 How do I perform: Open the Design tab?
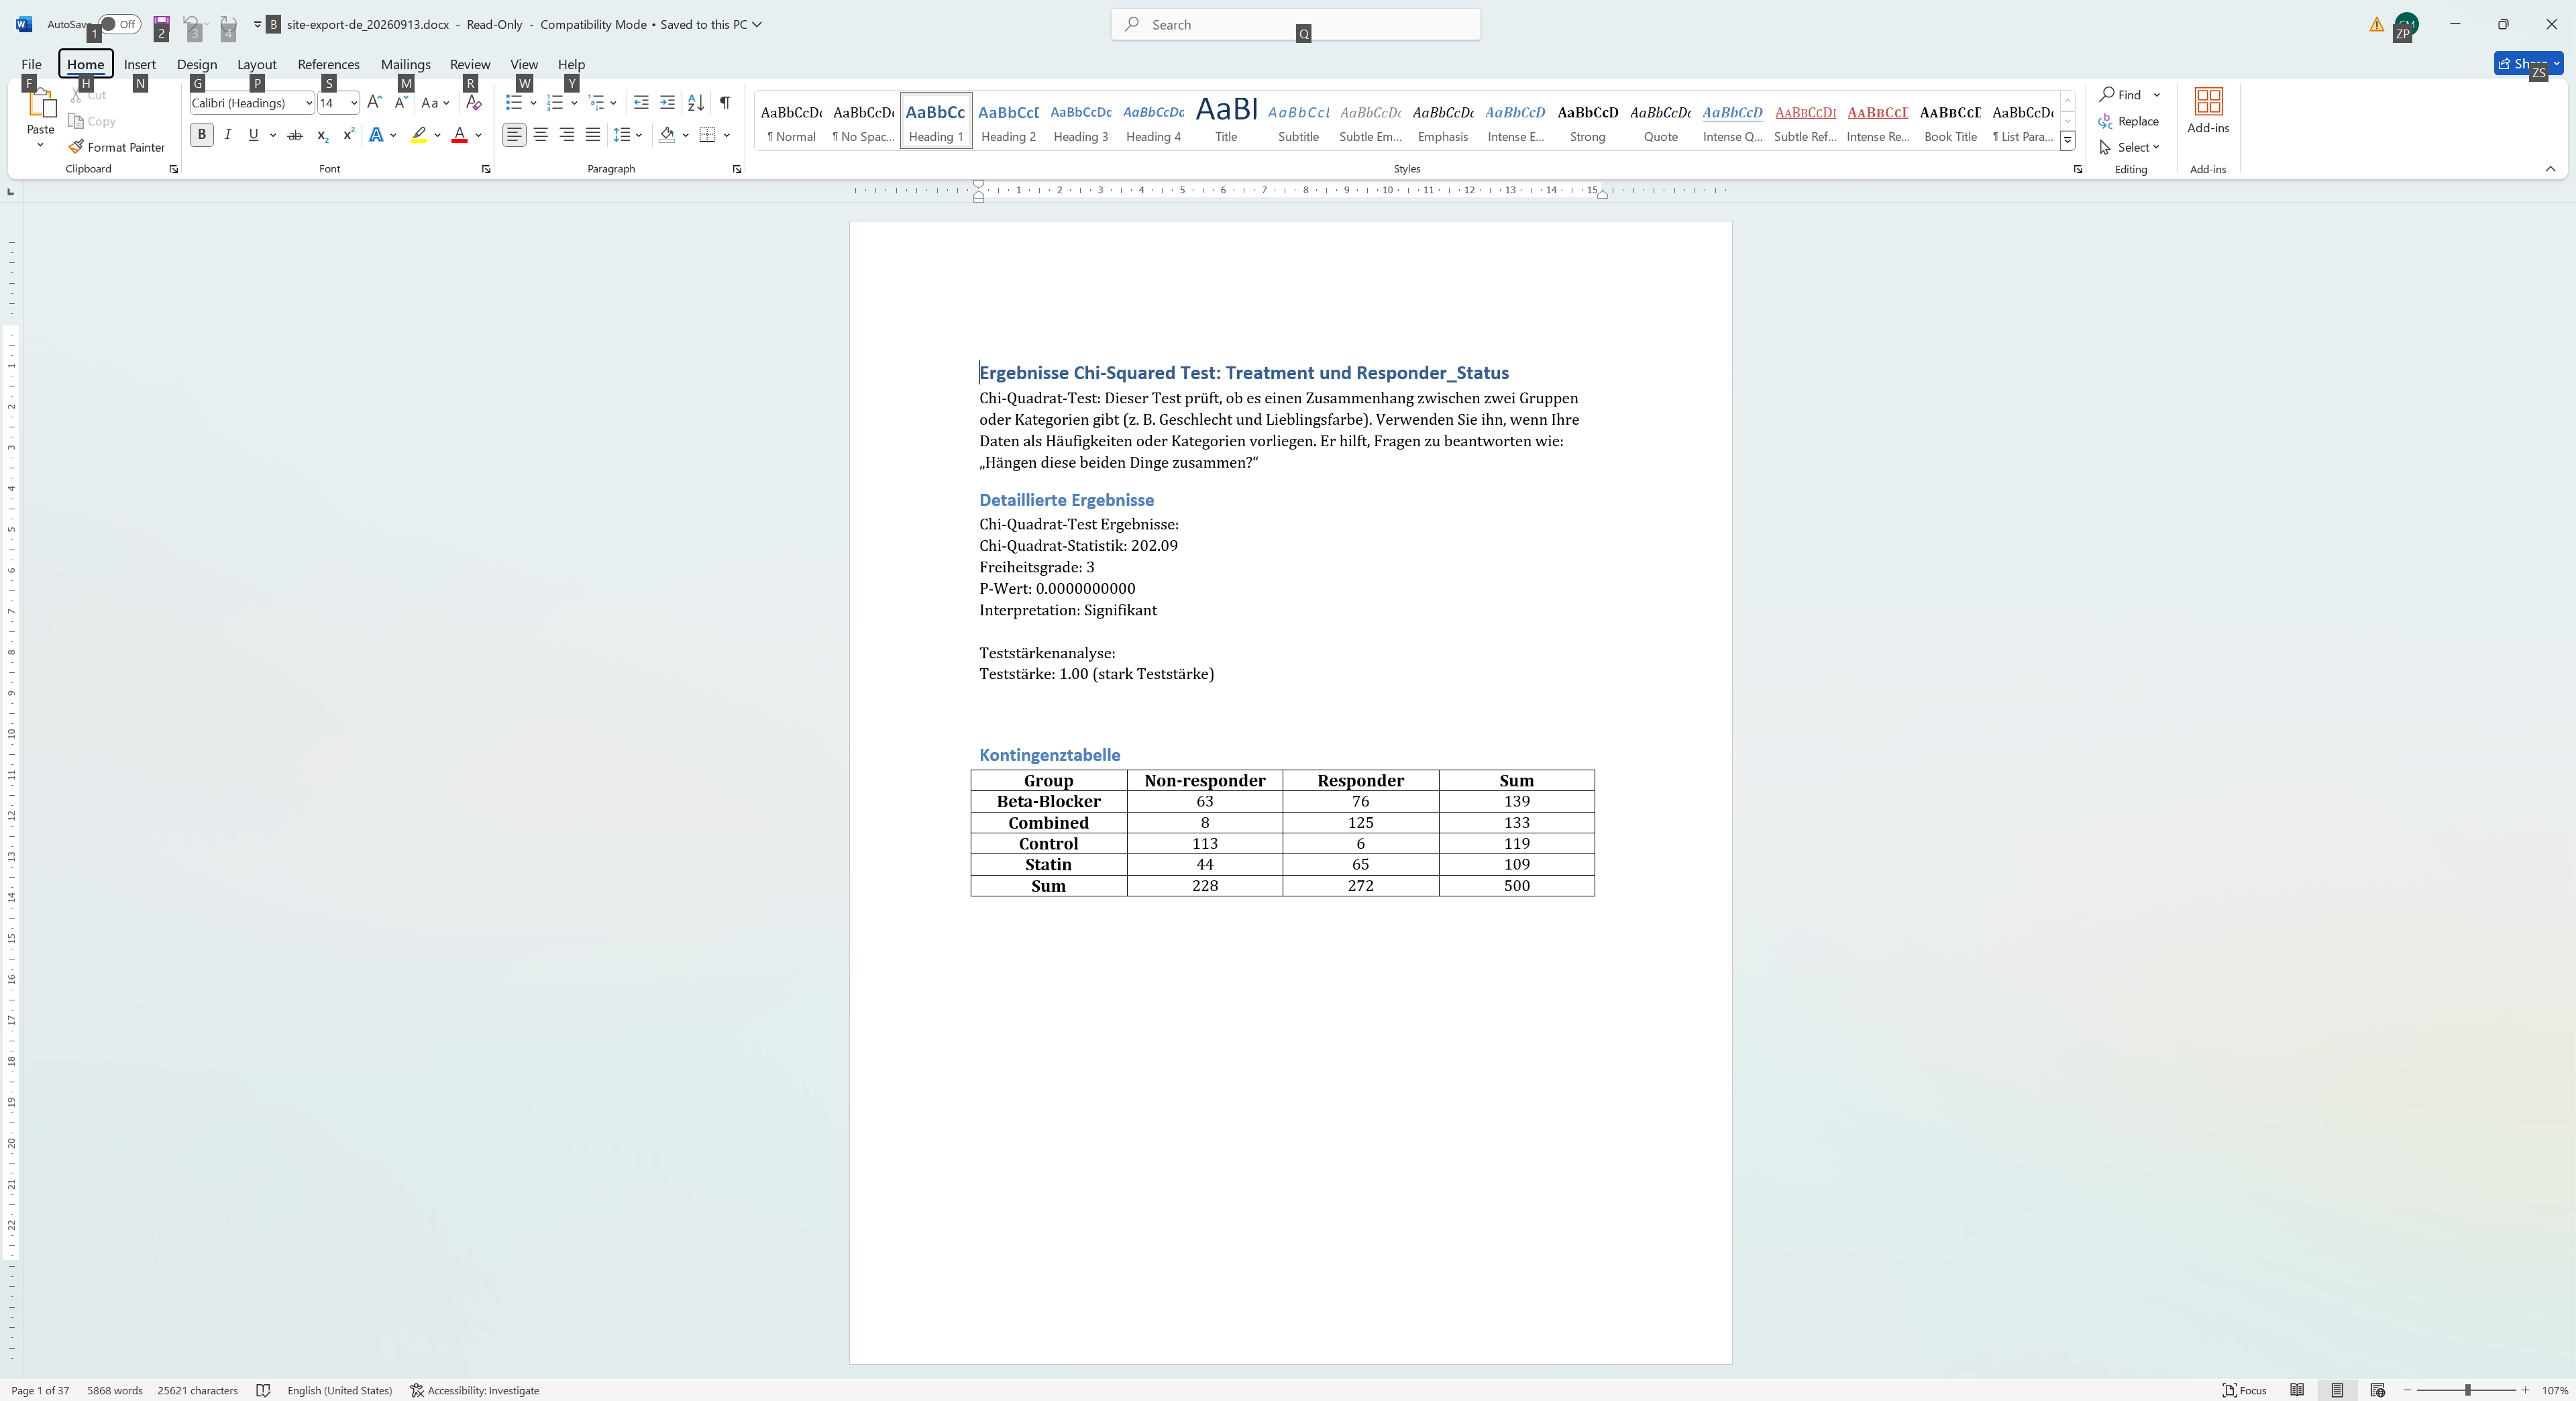(197, 64)
